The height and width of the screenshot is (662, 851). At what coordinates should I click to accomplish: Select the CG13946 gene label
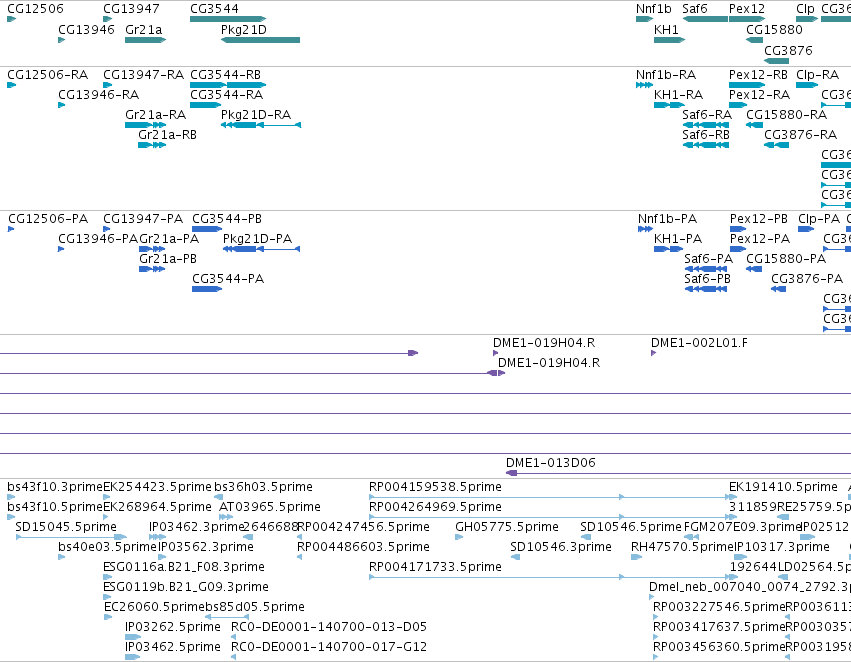(x=86, y=29)
